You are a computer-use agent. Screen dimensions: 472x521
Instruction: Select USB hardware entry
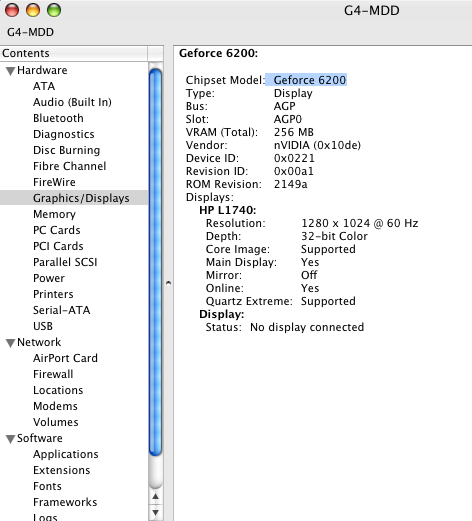tap(43, 326)
